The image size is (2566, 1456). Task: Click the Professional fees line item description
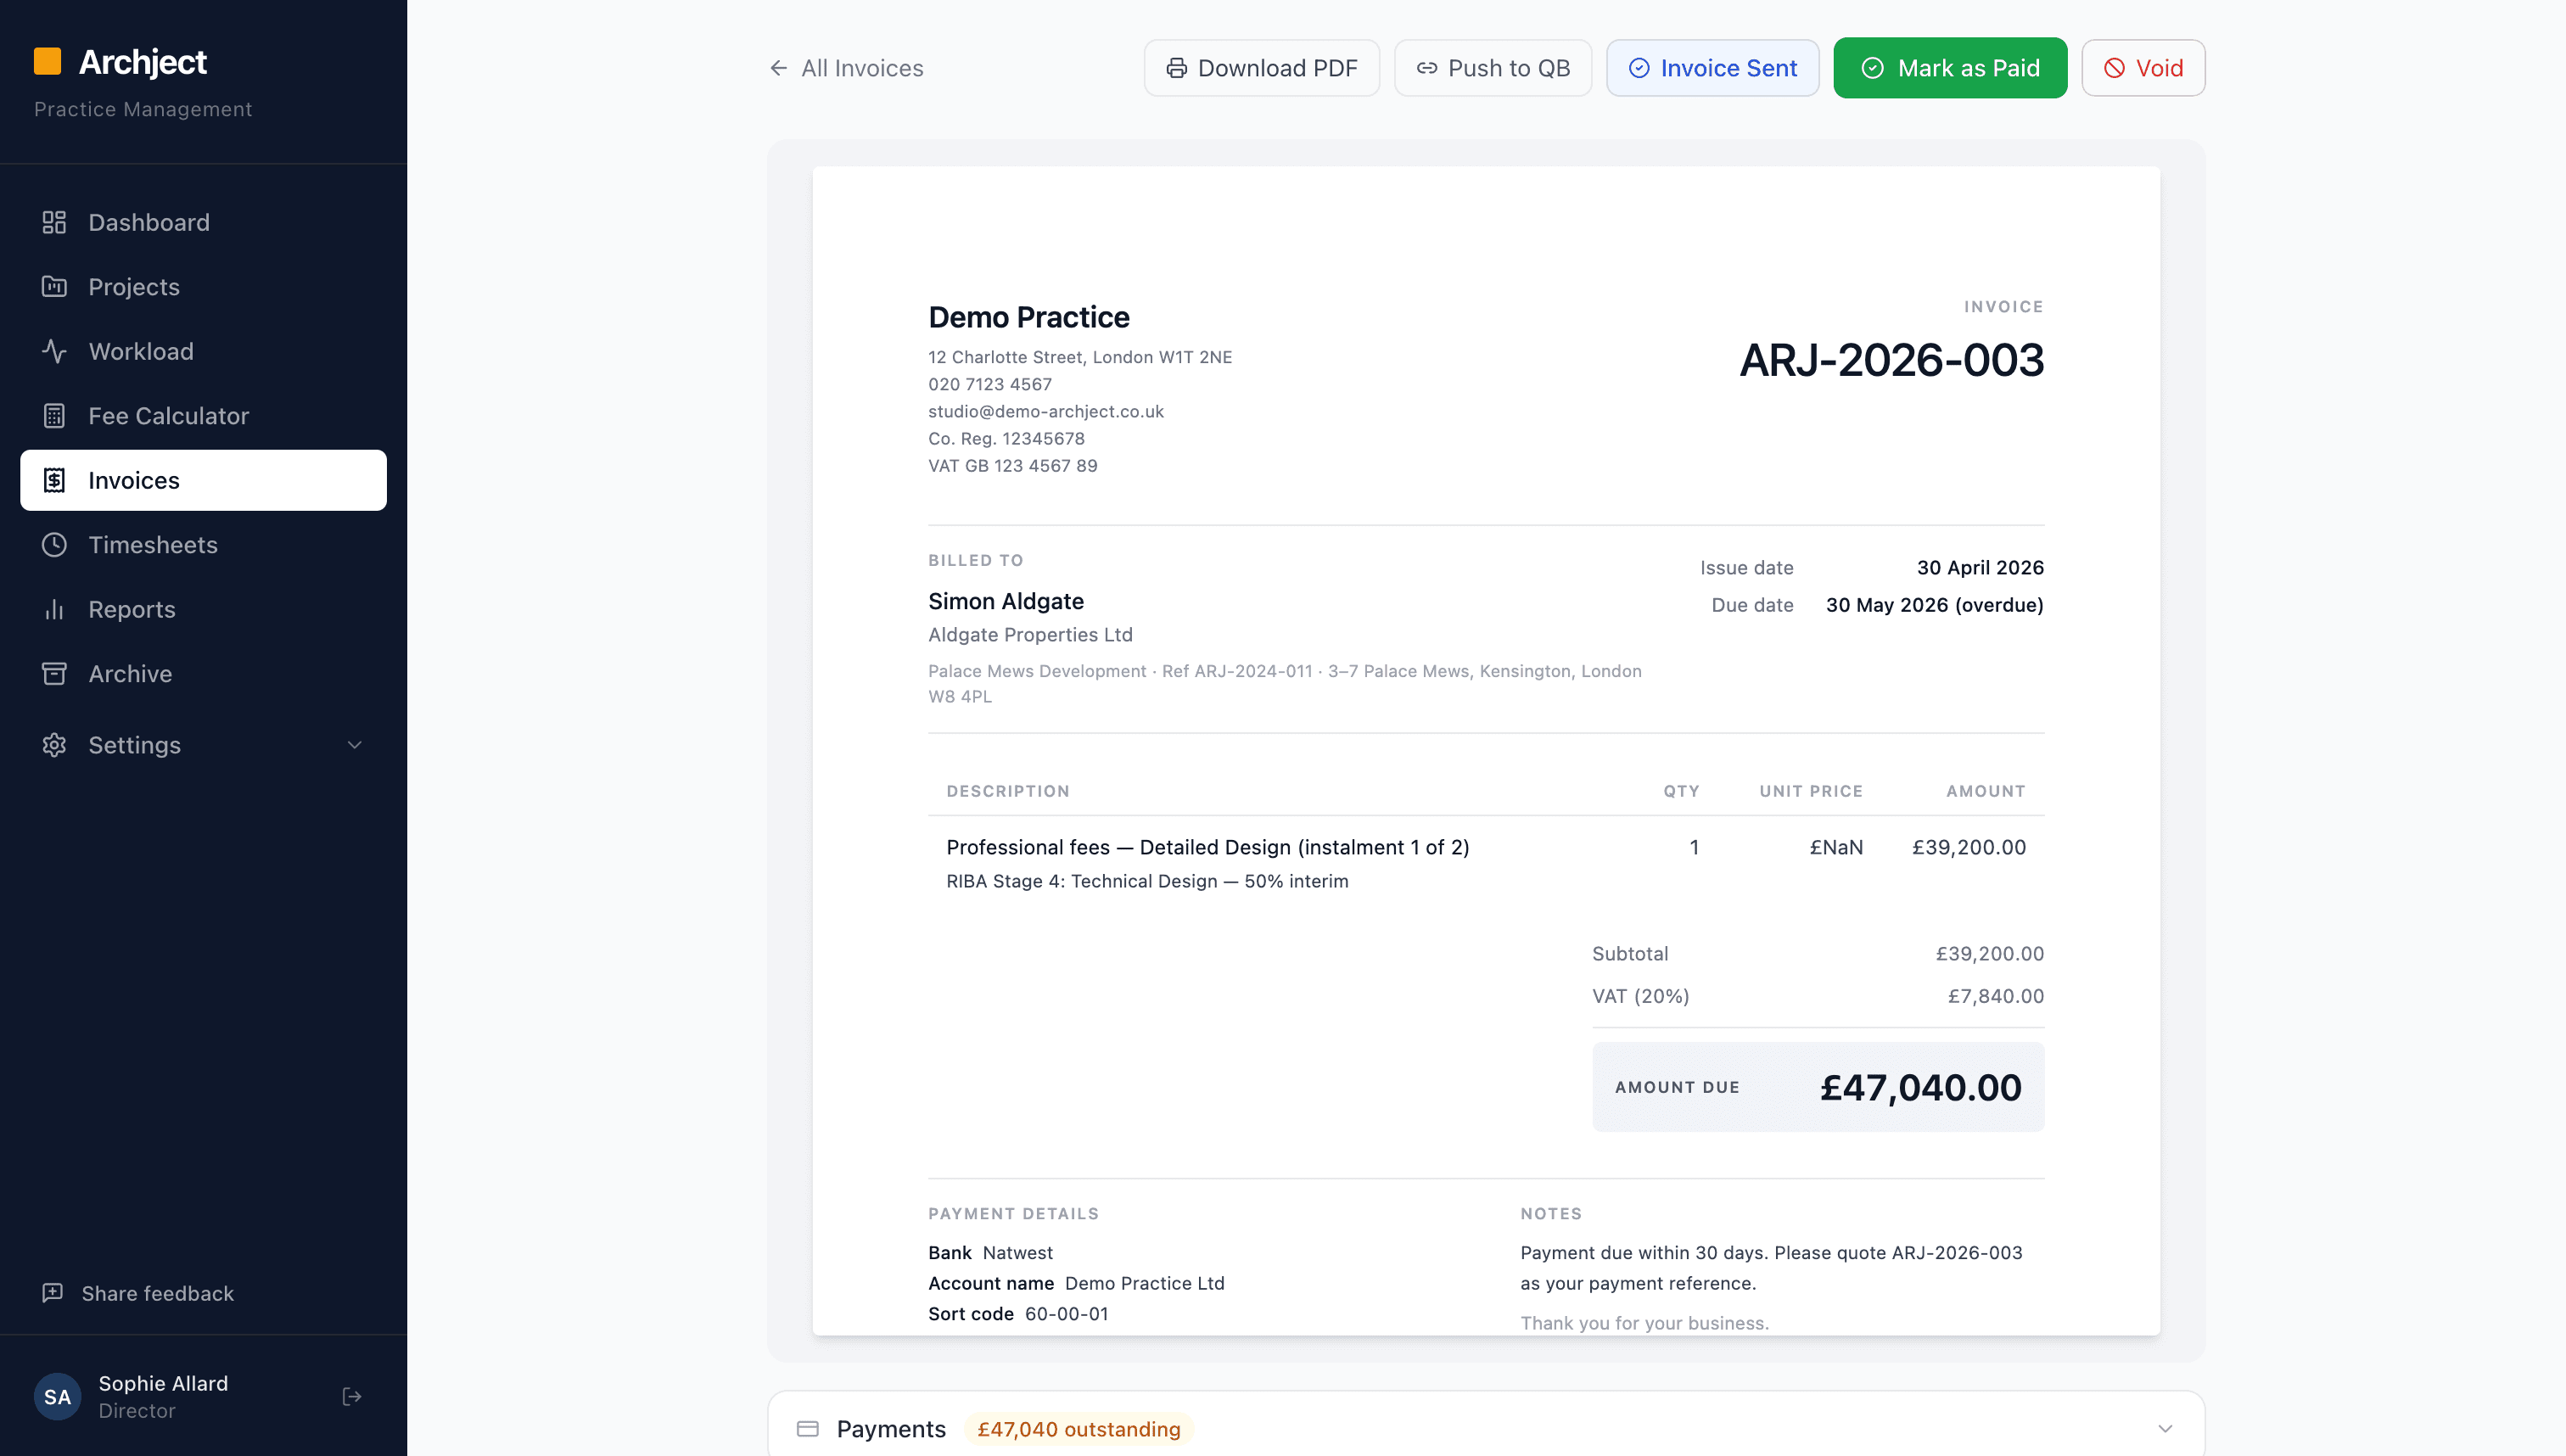[x=1207, y=847]
